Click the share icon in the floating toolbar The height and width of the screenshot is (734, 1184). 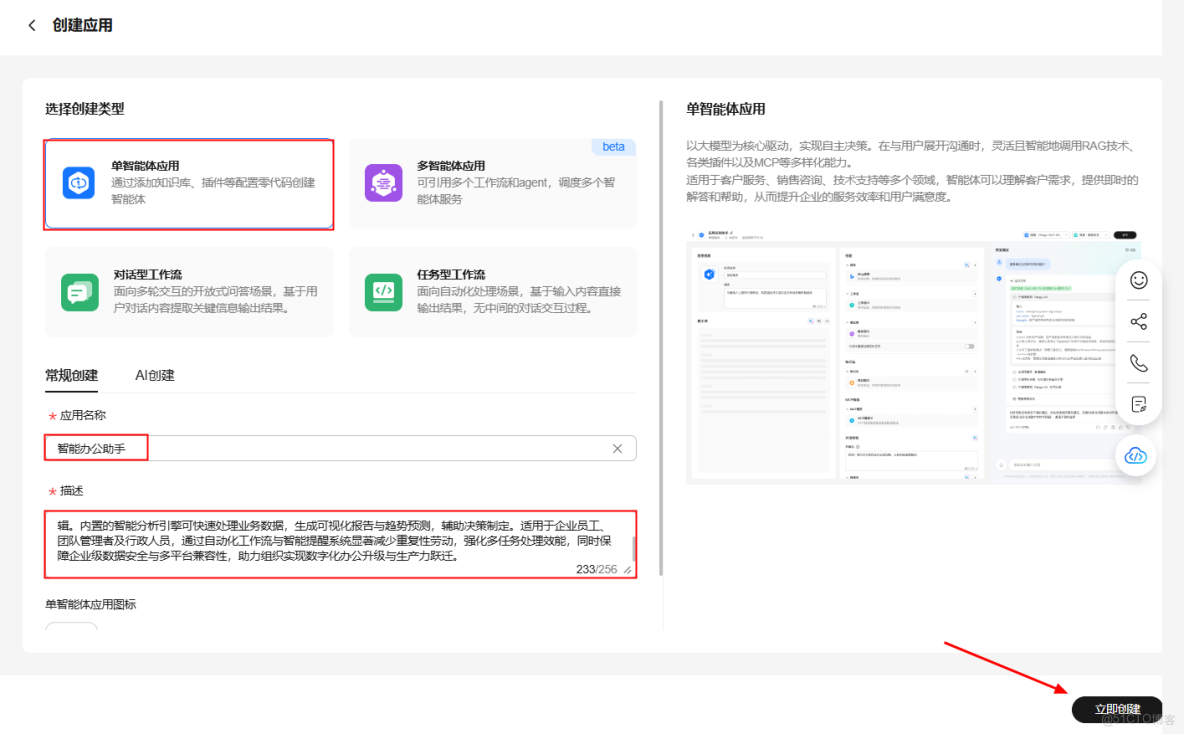(x=1137, y=321)
